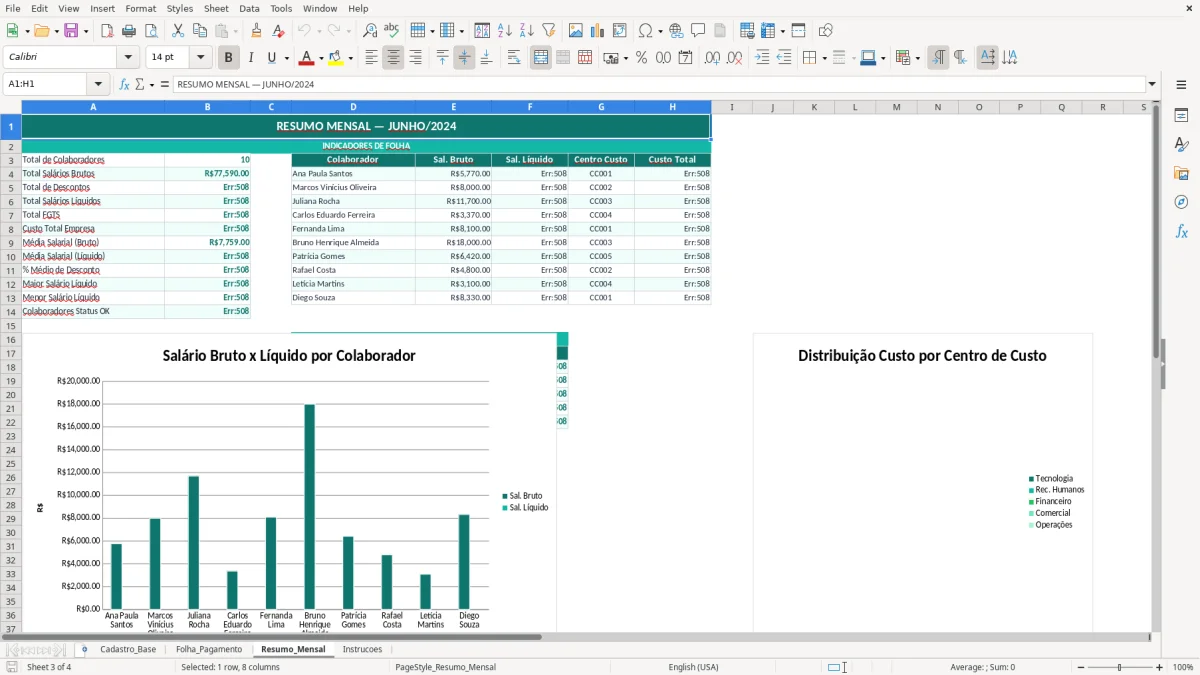Viewport: 1200px width, 675px height.
Task: Click the yellow Background Color button
Action: [335, 58]
